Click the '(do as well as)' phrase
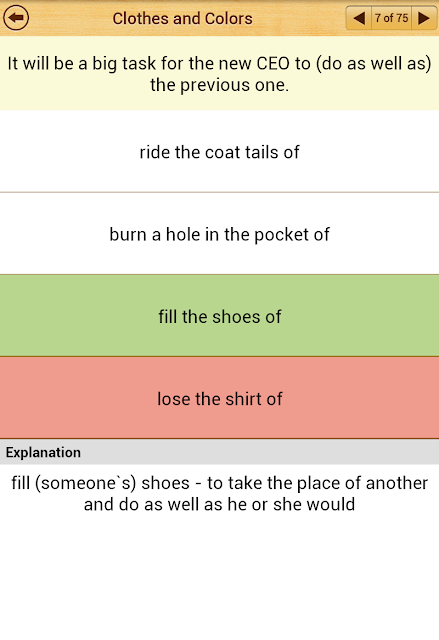The width and height of the screenshot is (439, 640). [x=373, y=64]
